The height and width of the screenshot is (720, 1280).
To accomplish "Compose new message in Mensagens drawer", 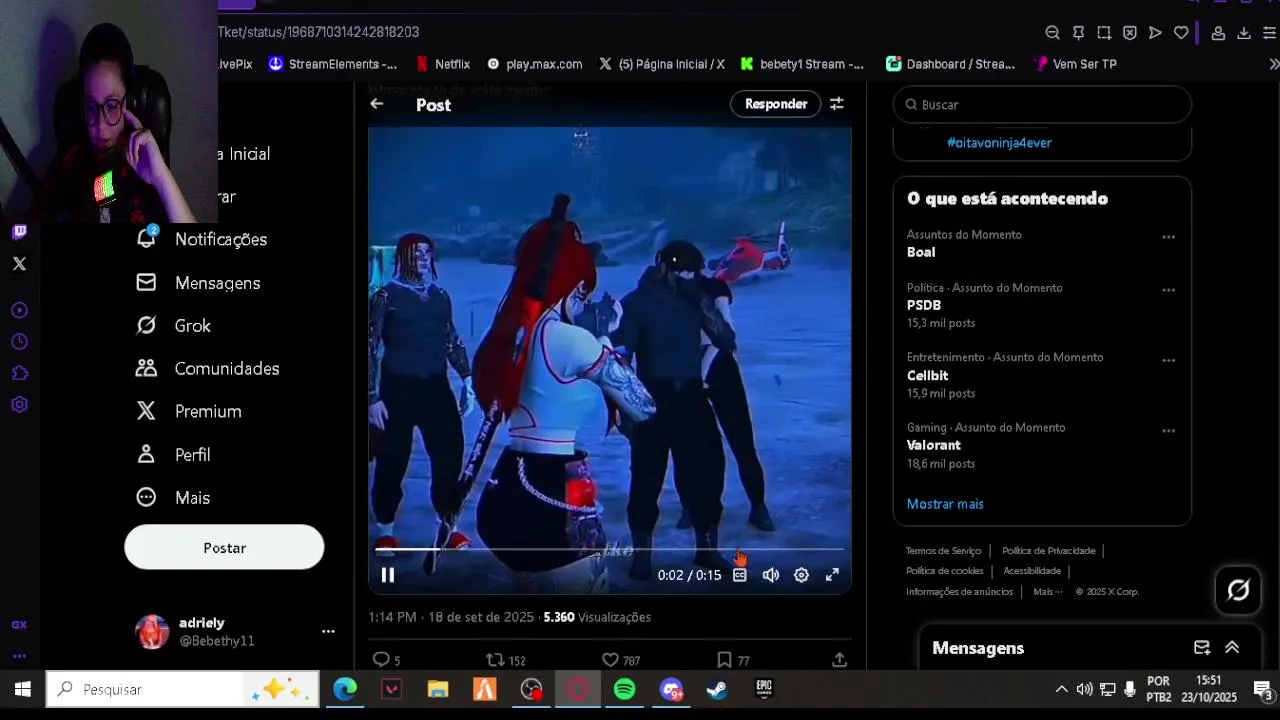I will (x=1202, y=648).
